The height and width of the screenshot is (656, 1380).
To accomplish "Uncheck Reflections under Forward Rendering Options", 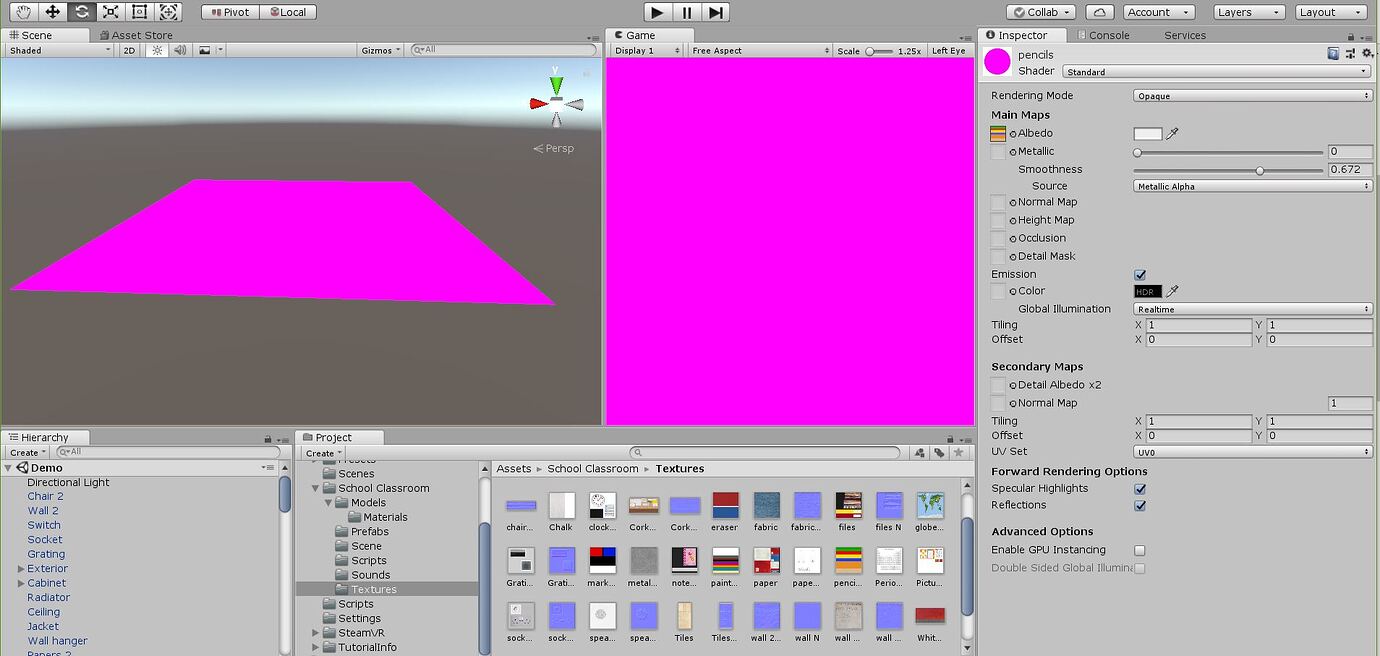I will (1139, 505).
